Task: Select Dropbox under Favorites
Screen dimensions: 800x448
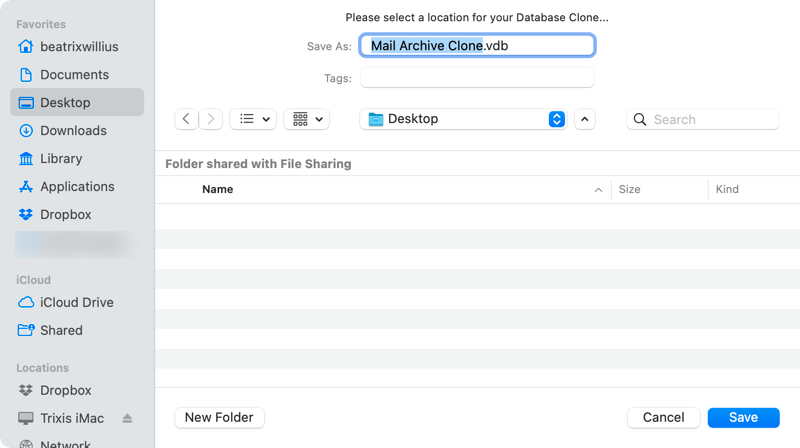Action: (77, 215)
